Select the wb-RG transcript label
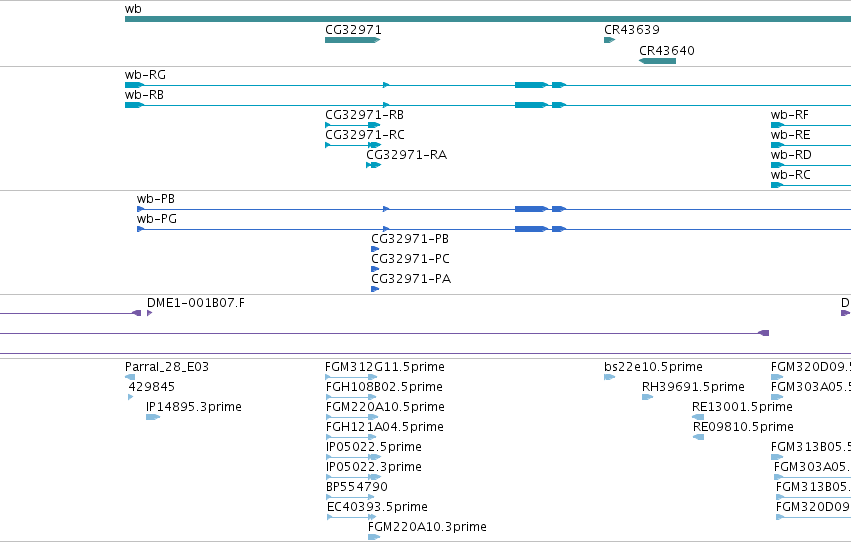This screenshot has height=542, width=851. click(145, 75)
